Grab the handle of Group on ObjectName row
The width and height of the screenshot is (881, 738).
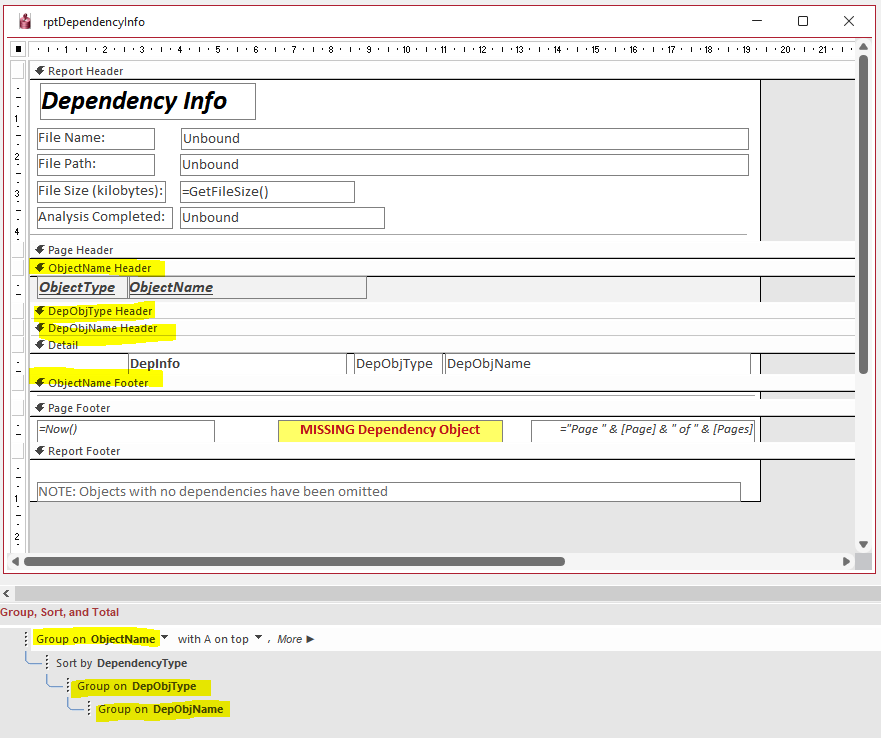click(26, 639)
